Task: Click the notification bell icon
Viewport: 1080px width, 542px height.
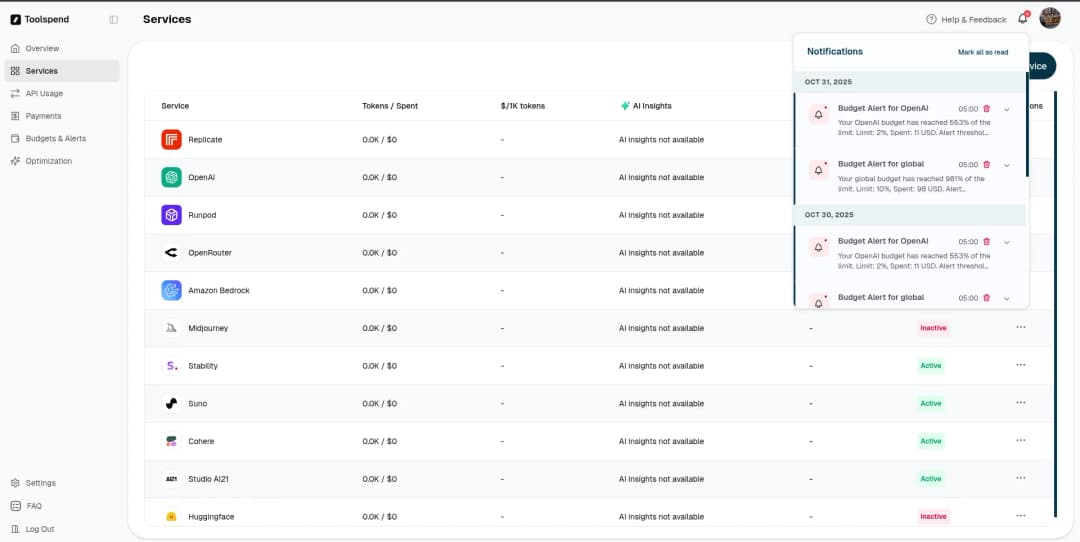Action: (1022, 19)
